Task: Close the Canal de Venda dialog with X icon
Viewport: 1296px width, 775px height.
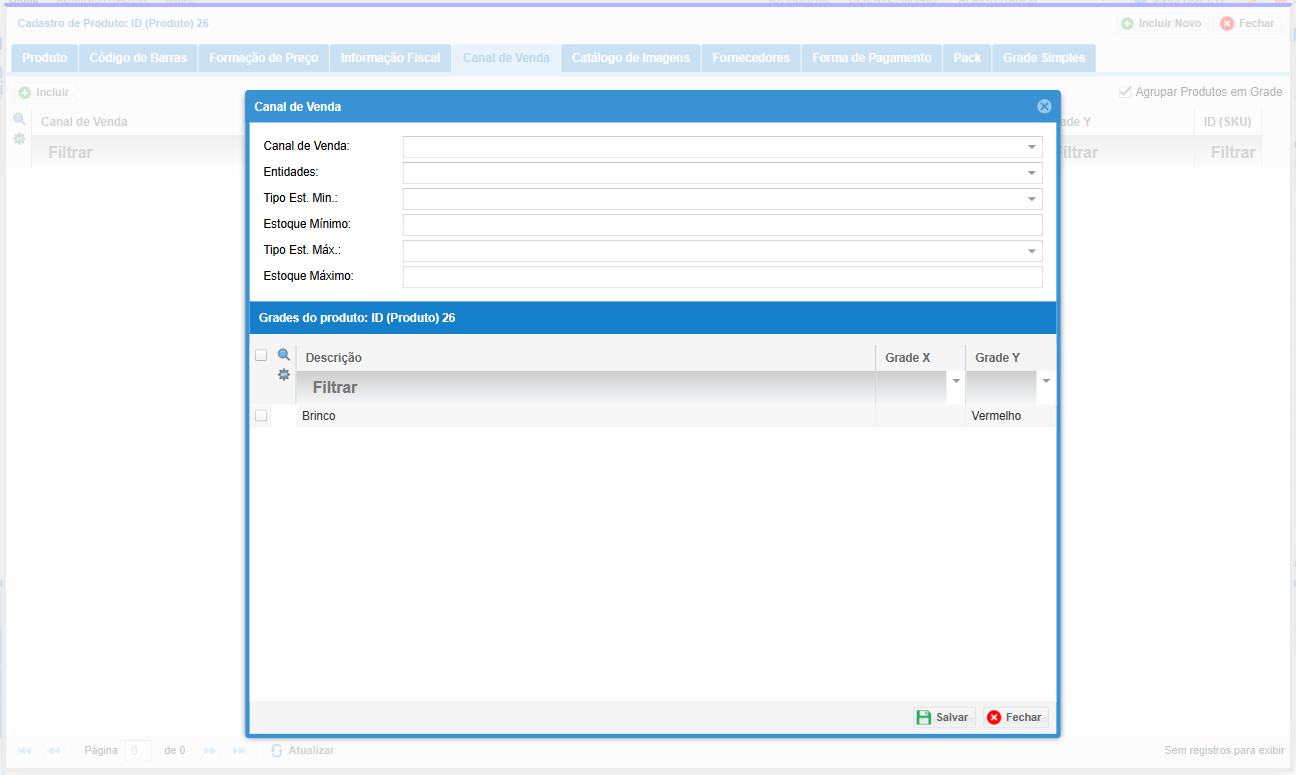Action: [1044, 106]
